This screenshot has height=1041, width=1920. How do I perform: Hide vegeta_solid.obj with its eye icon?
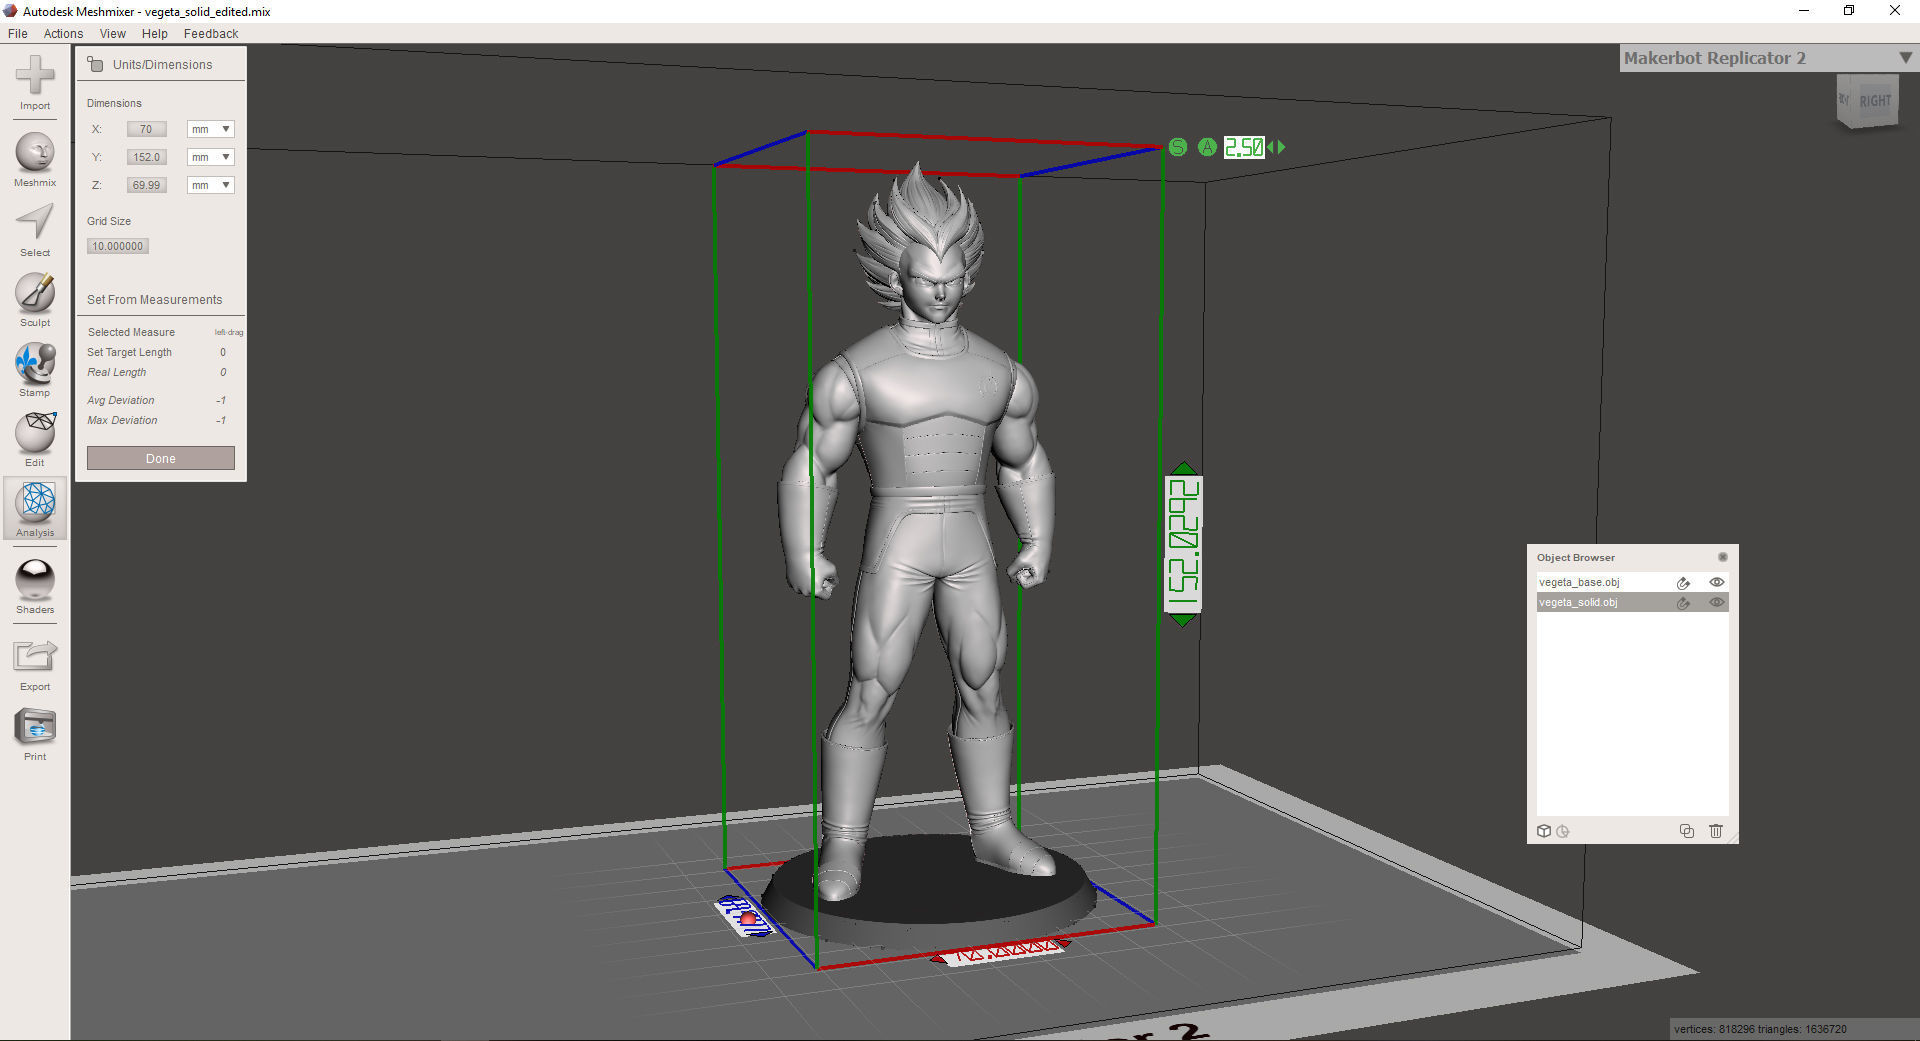coord(1717,602)
